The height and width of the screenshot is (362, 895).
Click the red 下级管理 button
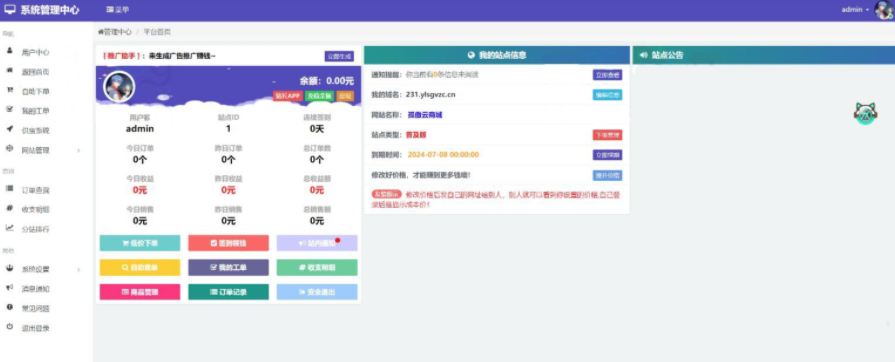[x=607, y=135]
